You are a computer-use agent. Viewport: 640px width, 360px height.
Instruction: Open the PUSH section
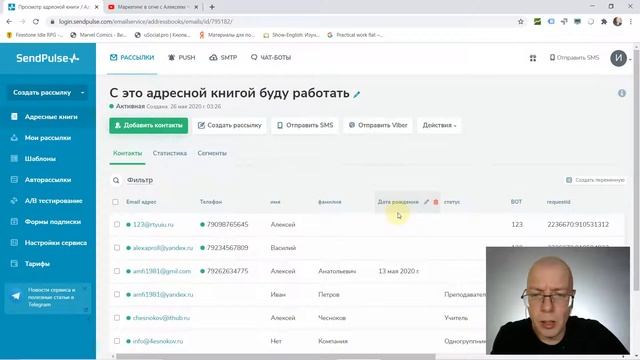(x=182, y=58)
